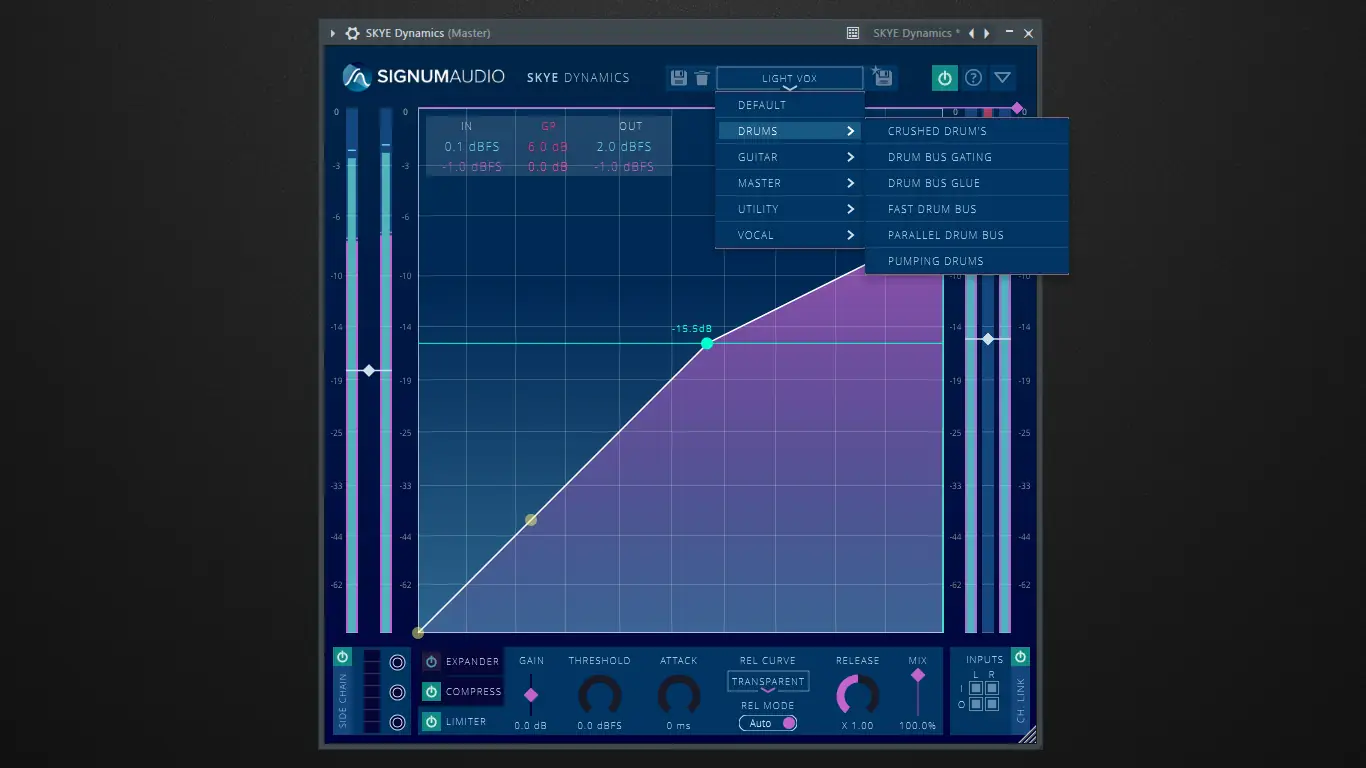Expand the DRUMS preset submenu arrow
Screen dimensions: 1366x768
click(851, 131)
